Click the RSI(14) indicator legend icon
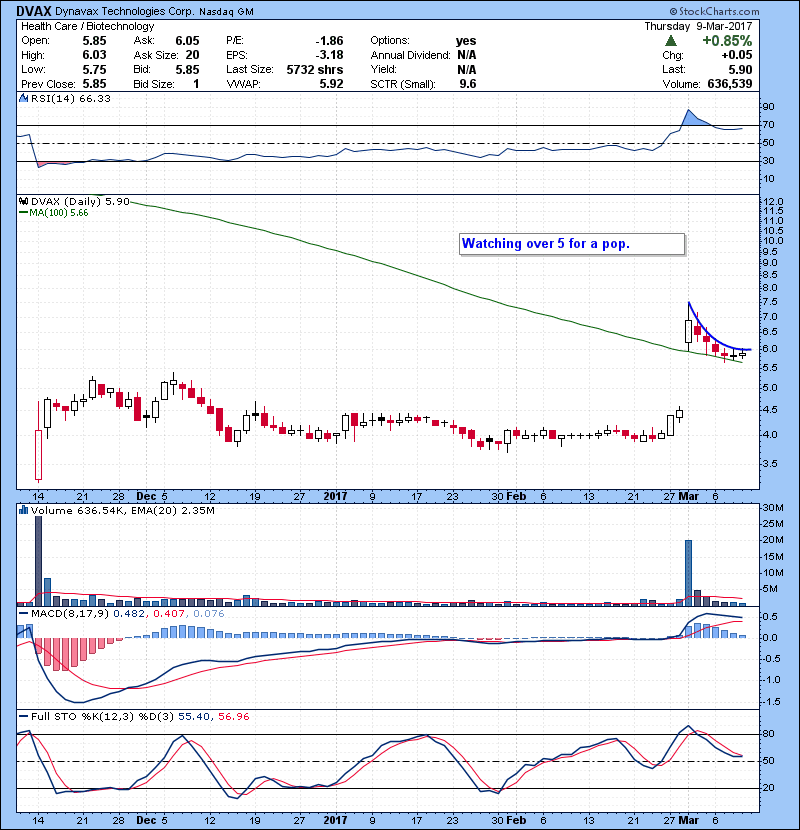The width and height of the screenshot is (800, 830). (x=23, y=98)
